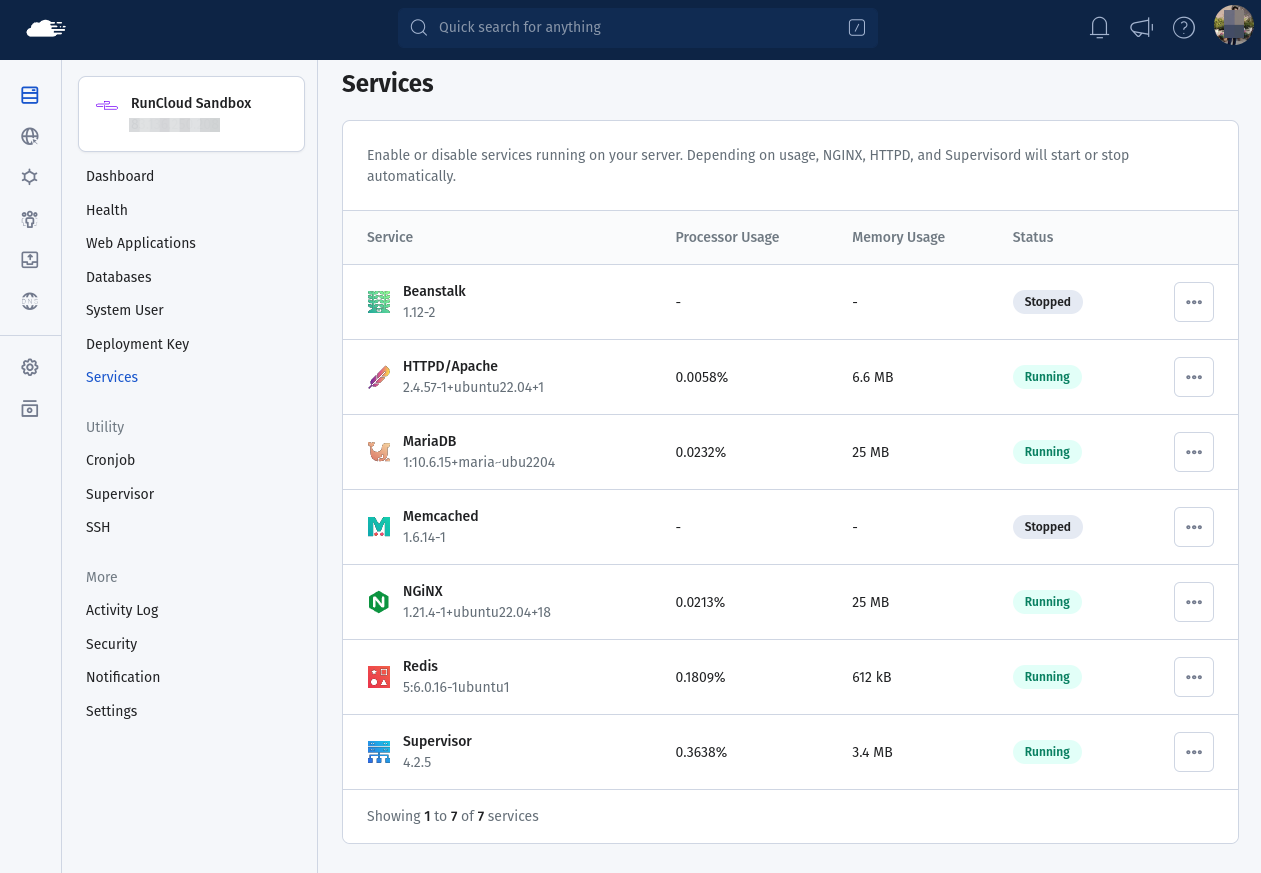Open the three-dot menu for Supervisor service

(x=1193, y=752)
